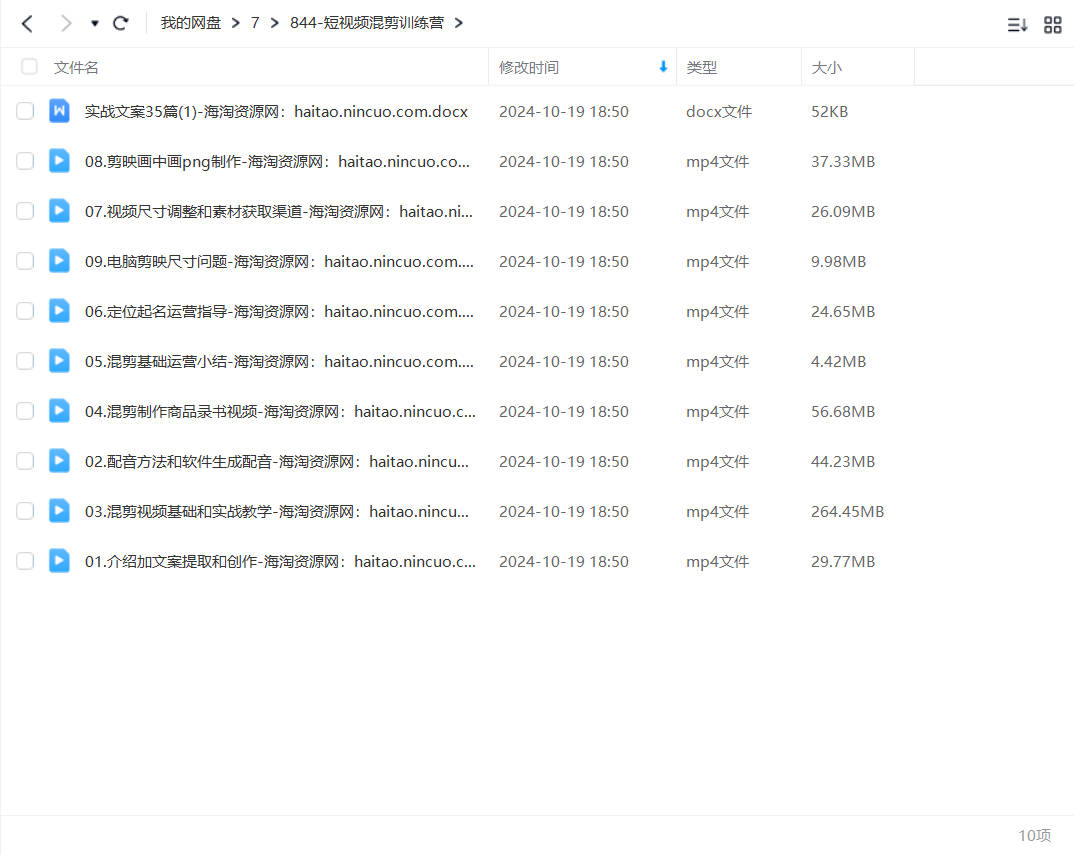Screen dimensions: 1074x855
Task: Click the 264.45MB size cell
Action: point(847,512)
